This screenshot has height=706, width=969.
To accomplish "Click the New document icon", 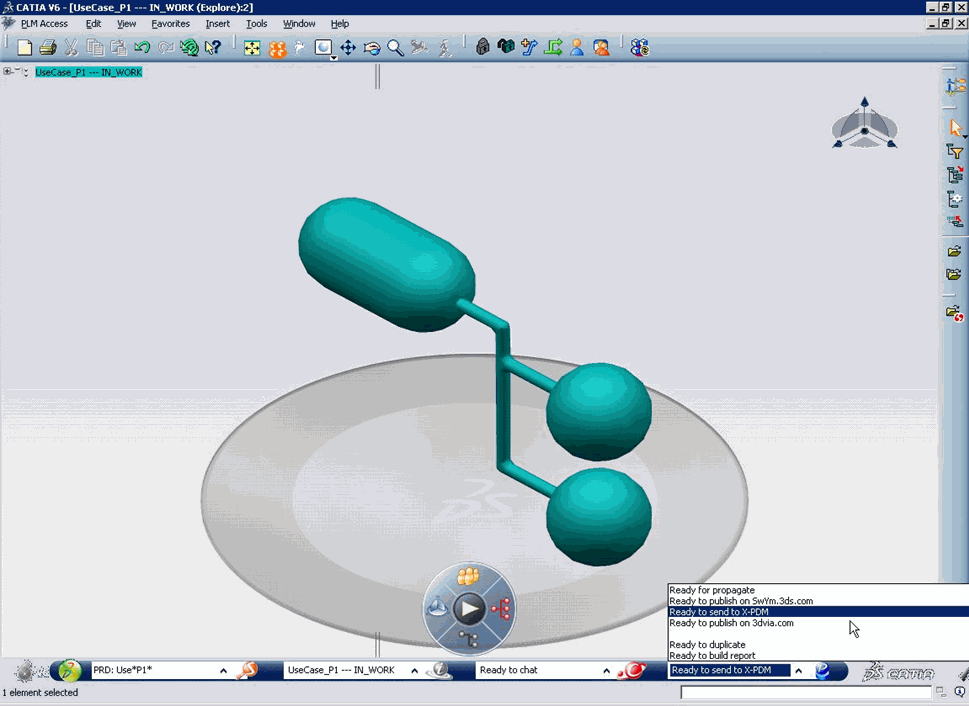I will coord(25,48).
